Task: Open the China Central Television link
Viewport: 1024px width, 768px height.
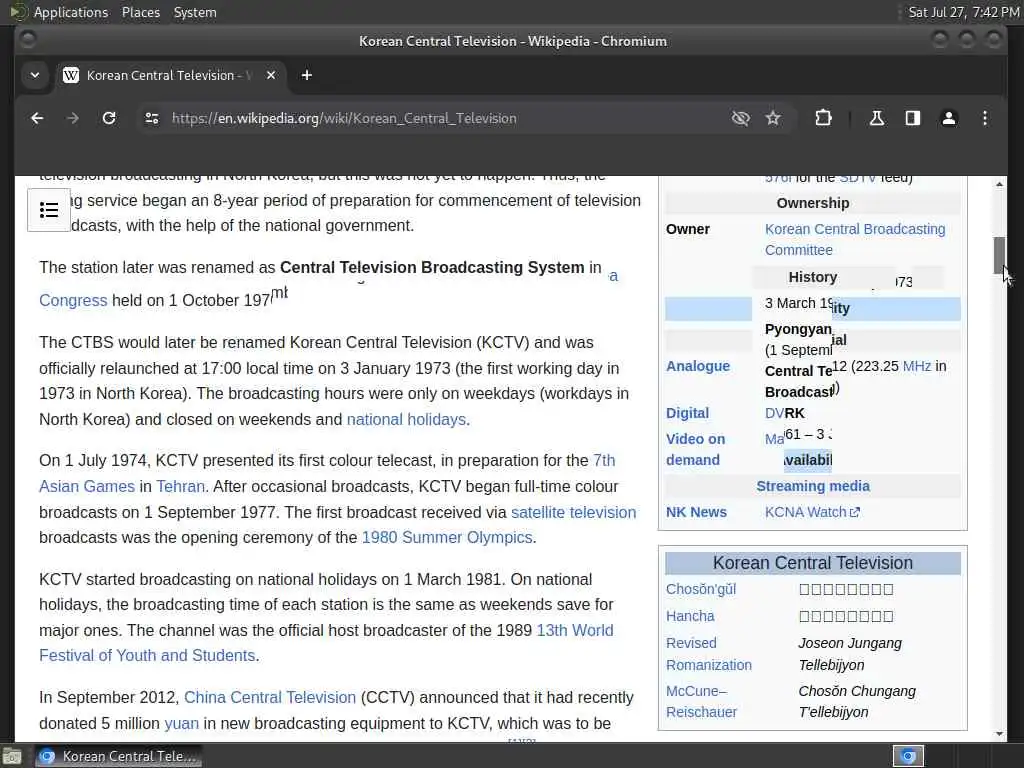Action: (x=270, y=697)
